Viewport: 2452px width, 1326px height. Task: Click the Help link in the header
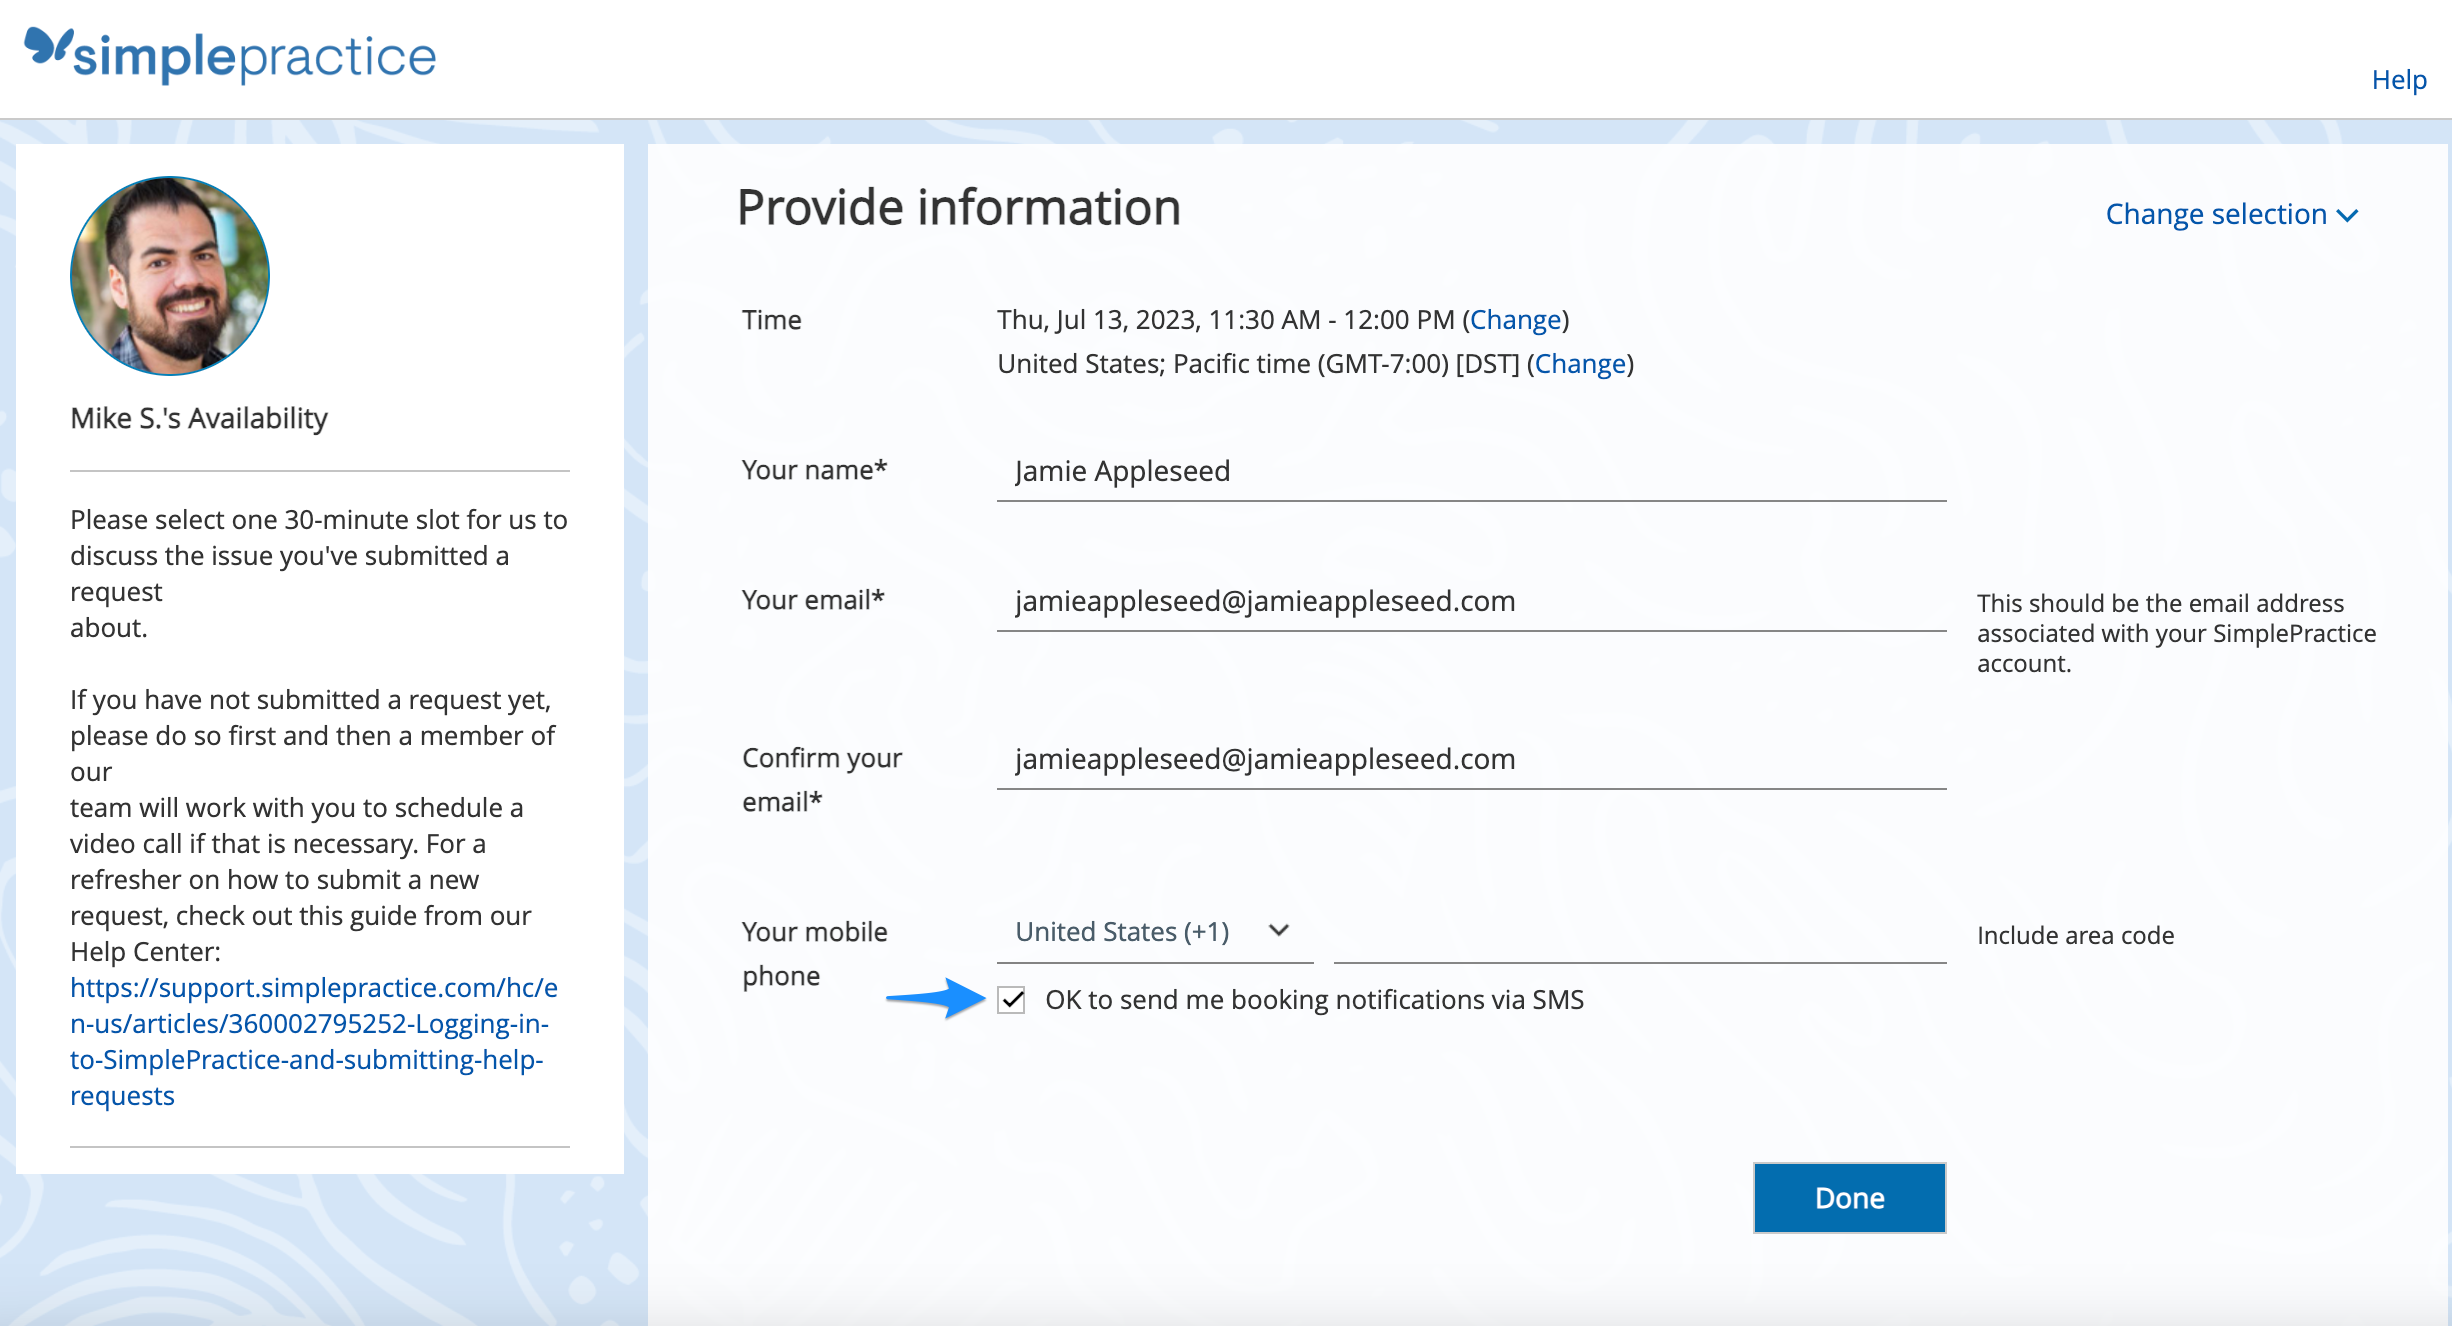pos(2399,79)
